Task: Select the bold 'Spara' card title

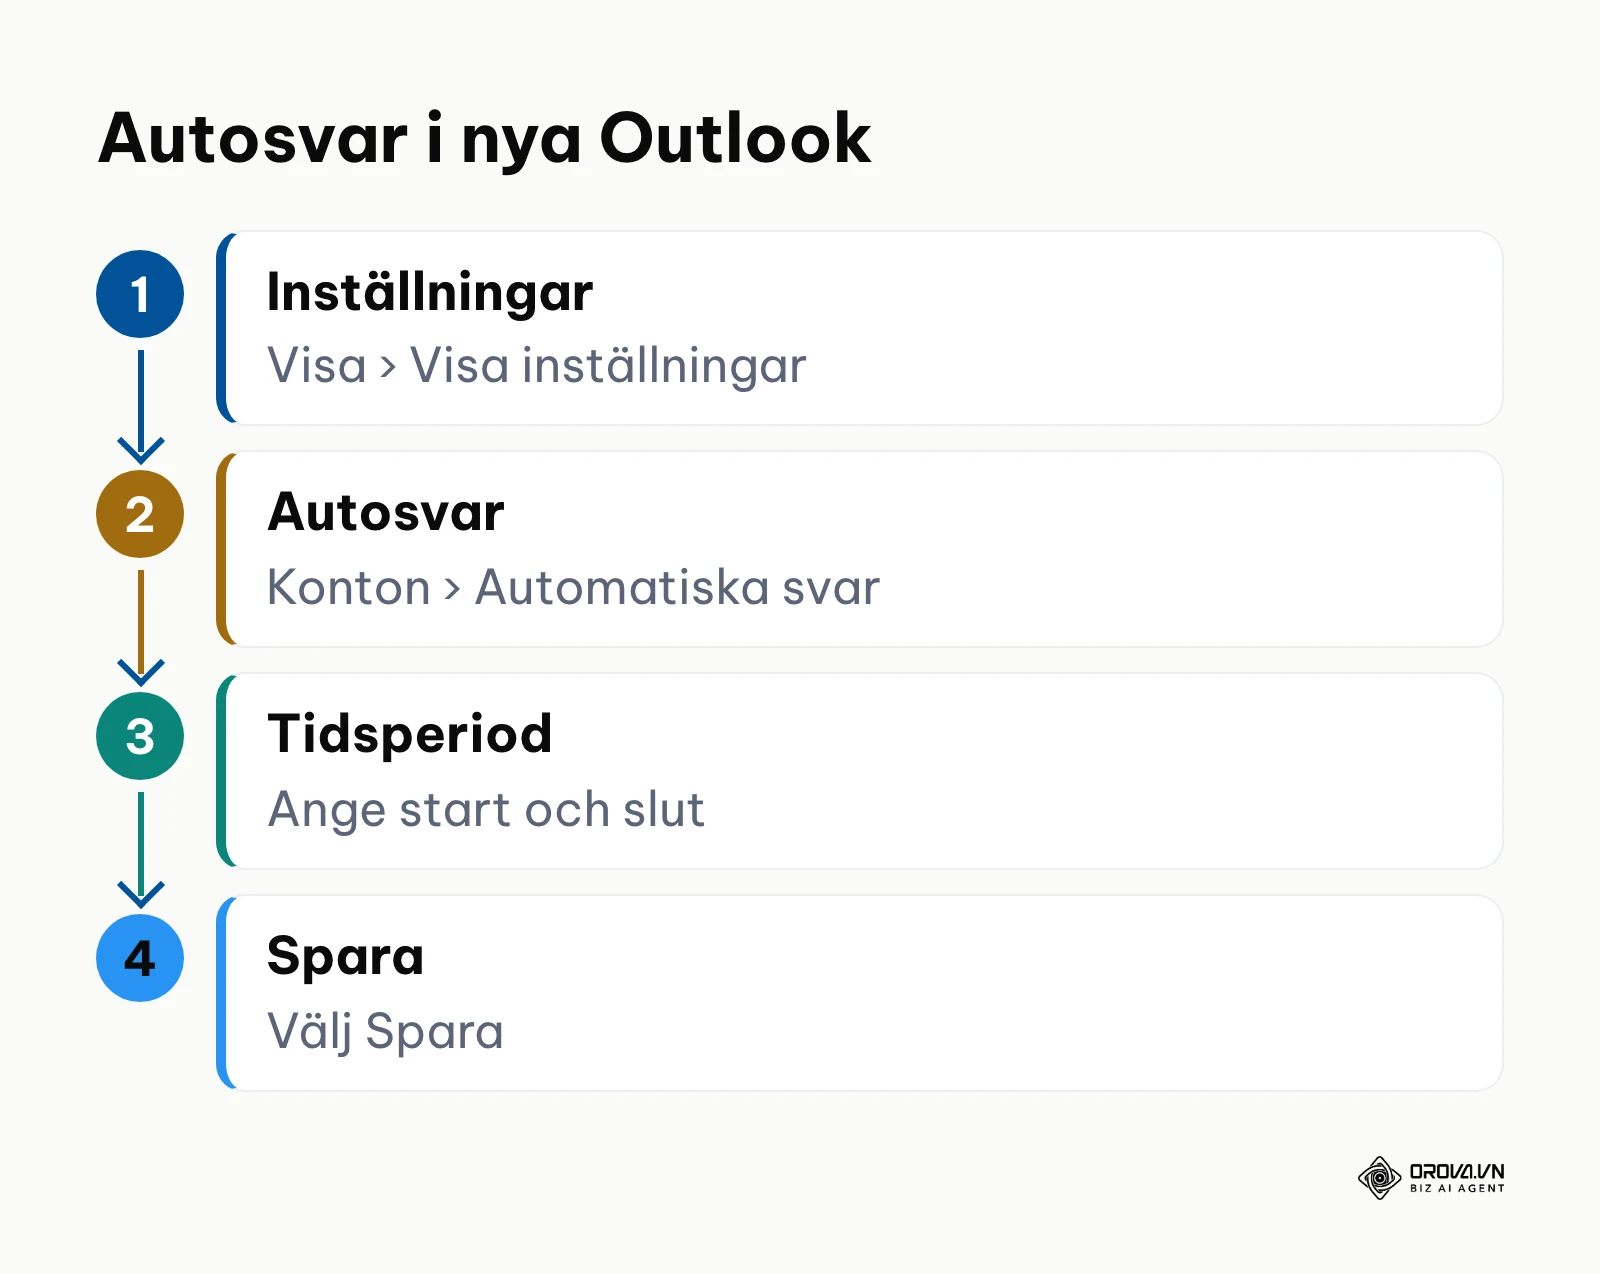Action: (x=346, y=957)
